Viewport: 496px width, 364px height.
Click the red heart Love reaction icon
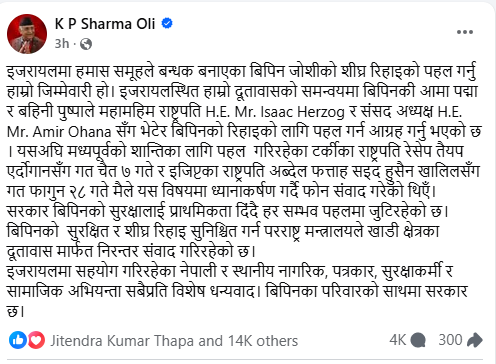coord(36,340)
